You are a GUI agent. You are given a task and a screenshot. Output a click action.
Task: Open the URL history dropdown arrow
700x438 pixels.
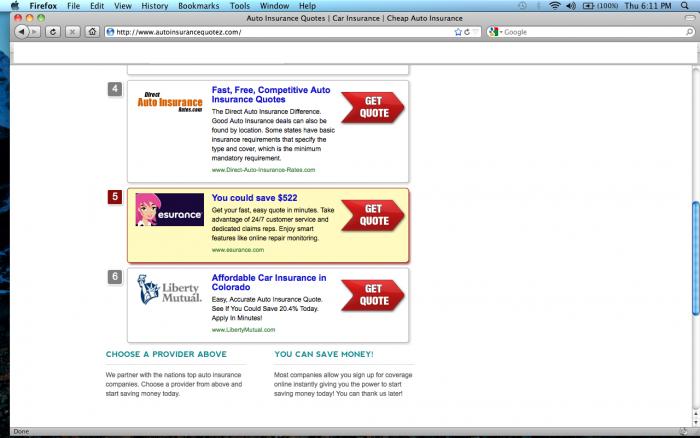[475, 32]
